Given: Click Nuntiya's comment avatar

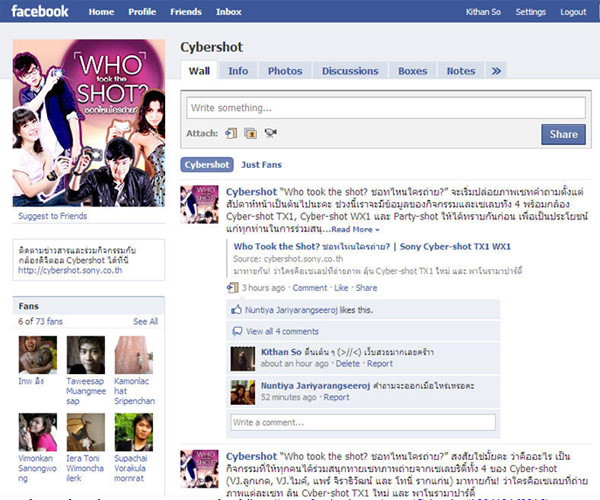Looking at the screenshot, I should click(243, 393).
